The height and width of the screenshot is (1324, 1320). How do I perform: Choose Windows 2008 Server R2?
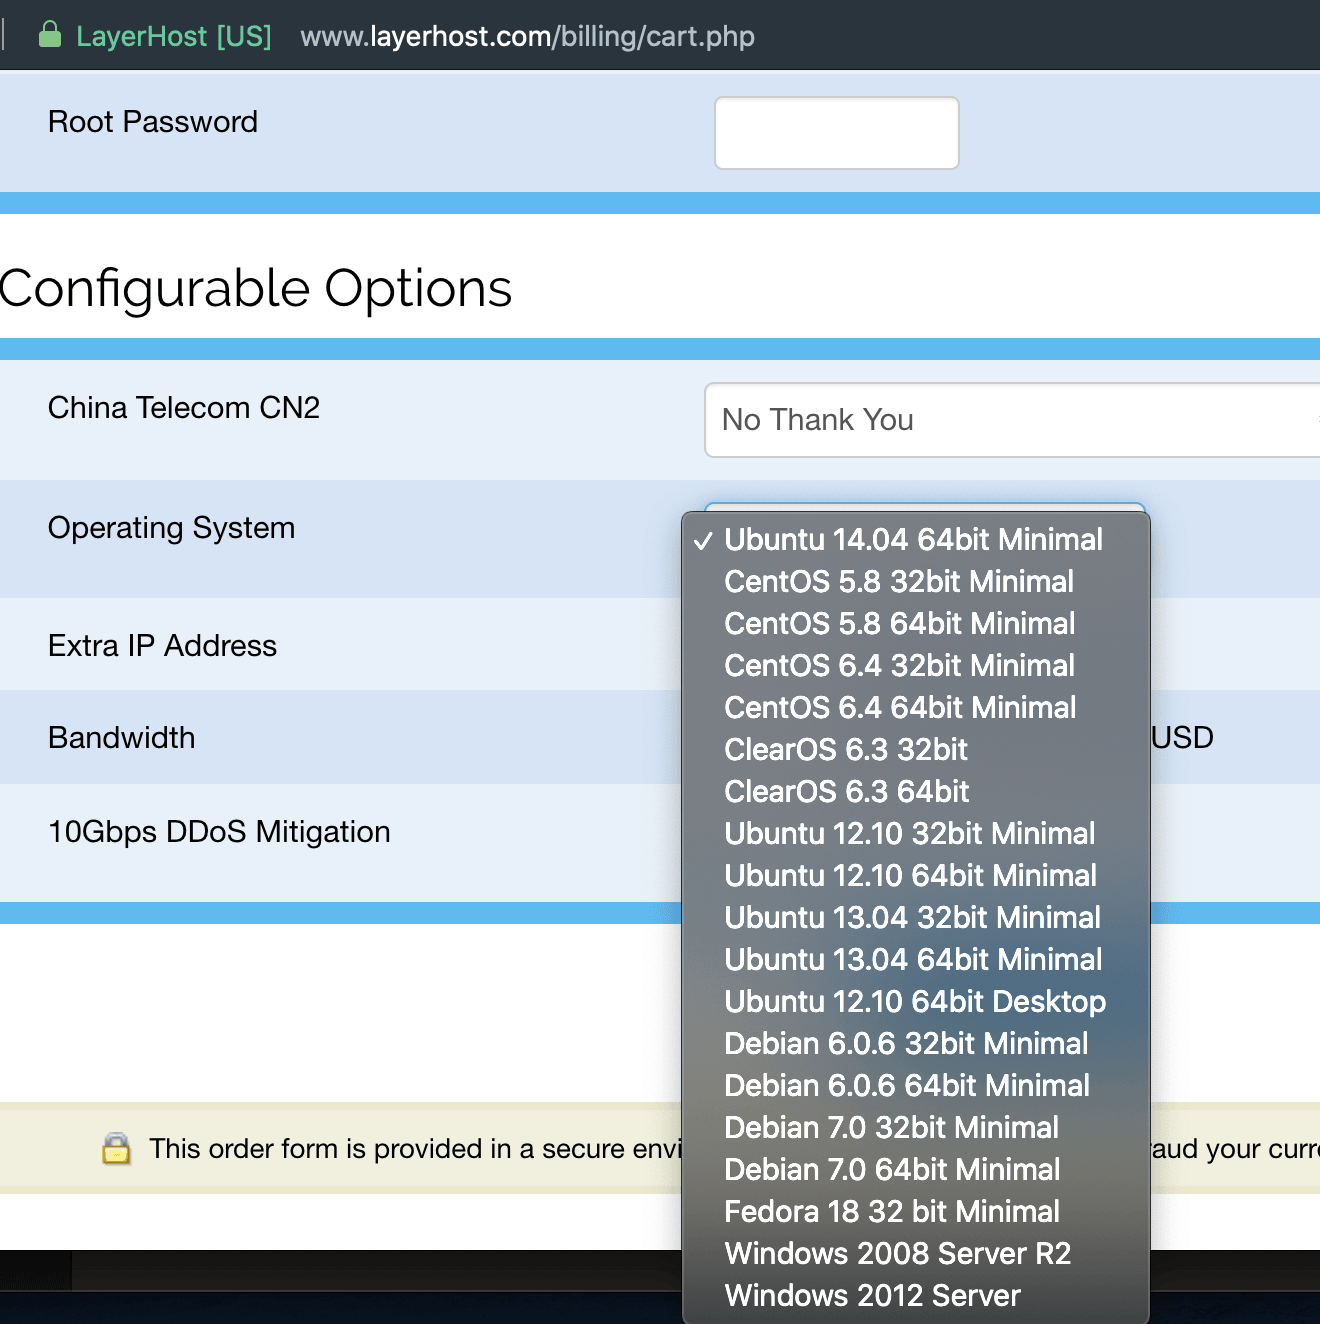click(897, 1254)
